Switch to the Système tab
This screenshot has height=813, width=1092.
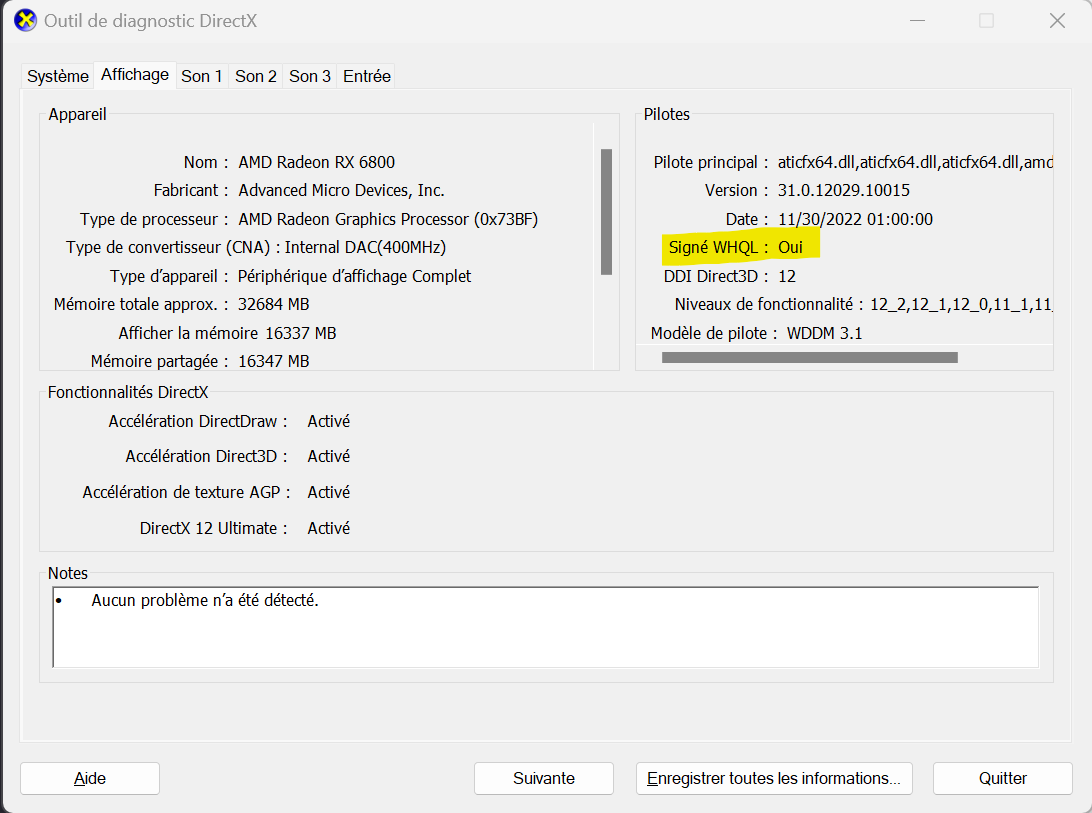tap(58, 76)
